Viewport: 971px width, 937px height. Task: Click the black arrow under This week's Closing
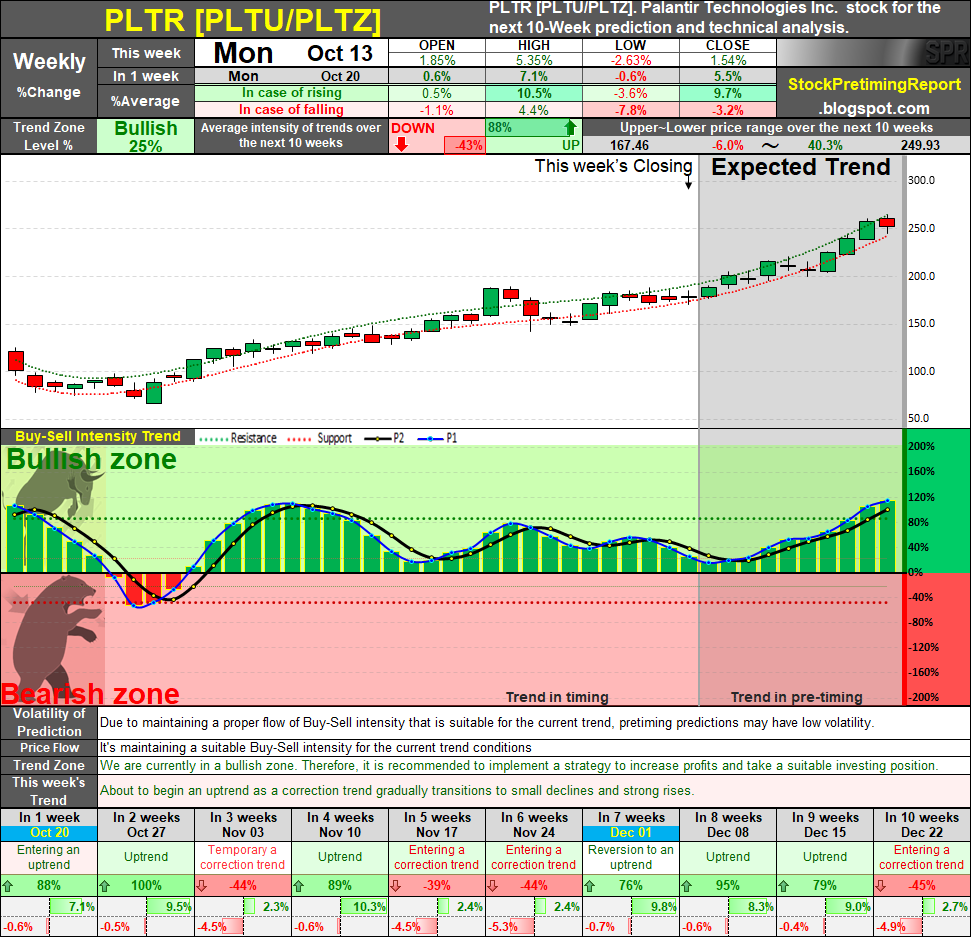pyautogui.click(x=688, y=182)
